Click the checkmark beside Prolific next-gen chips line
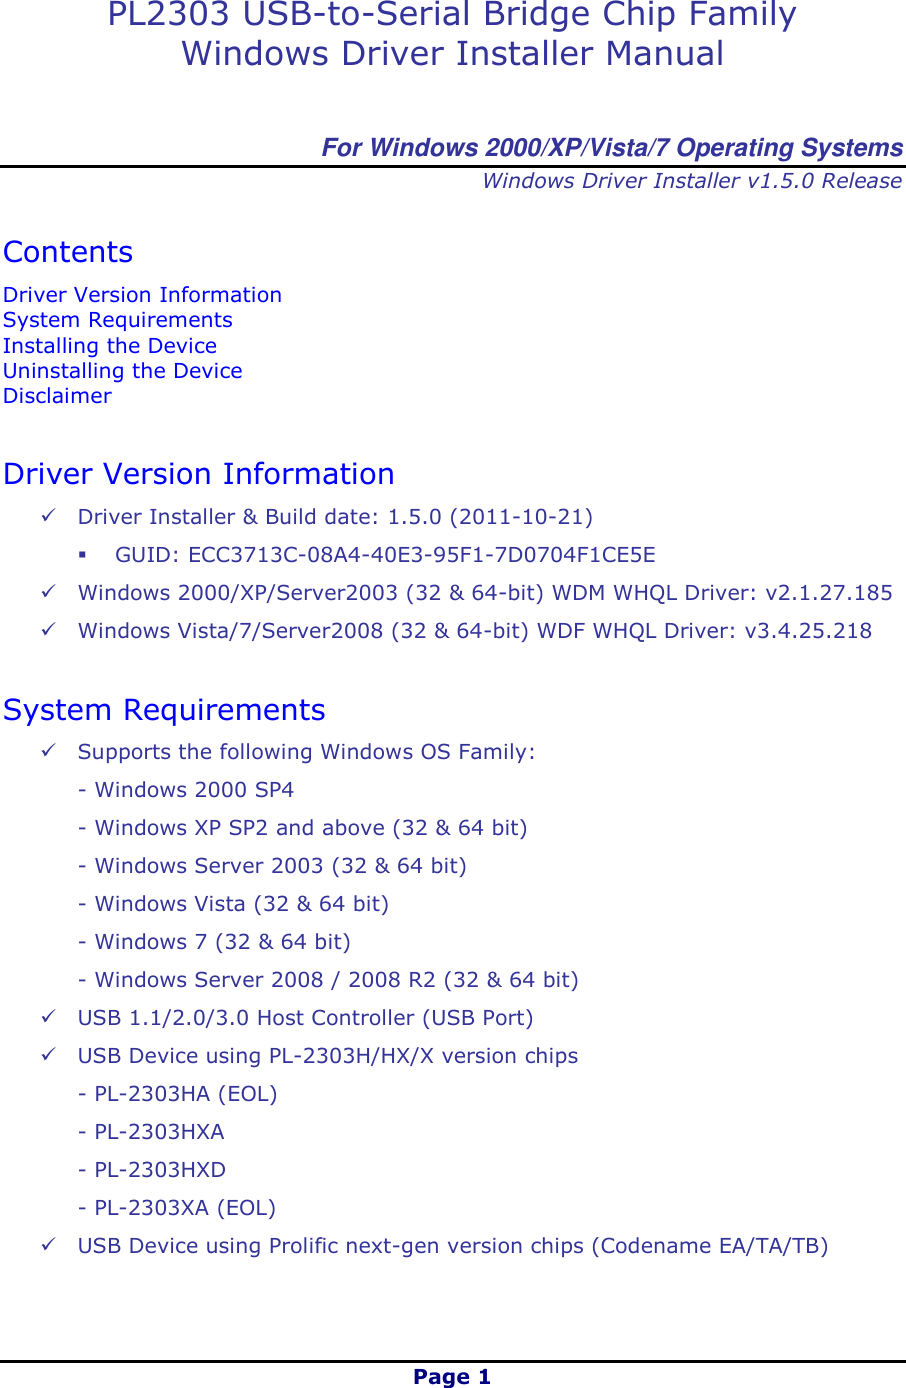 (49, 1245)
